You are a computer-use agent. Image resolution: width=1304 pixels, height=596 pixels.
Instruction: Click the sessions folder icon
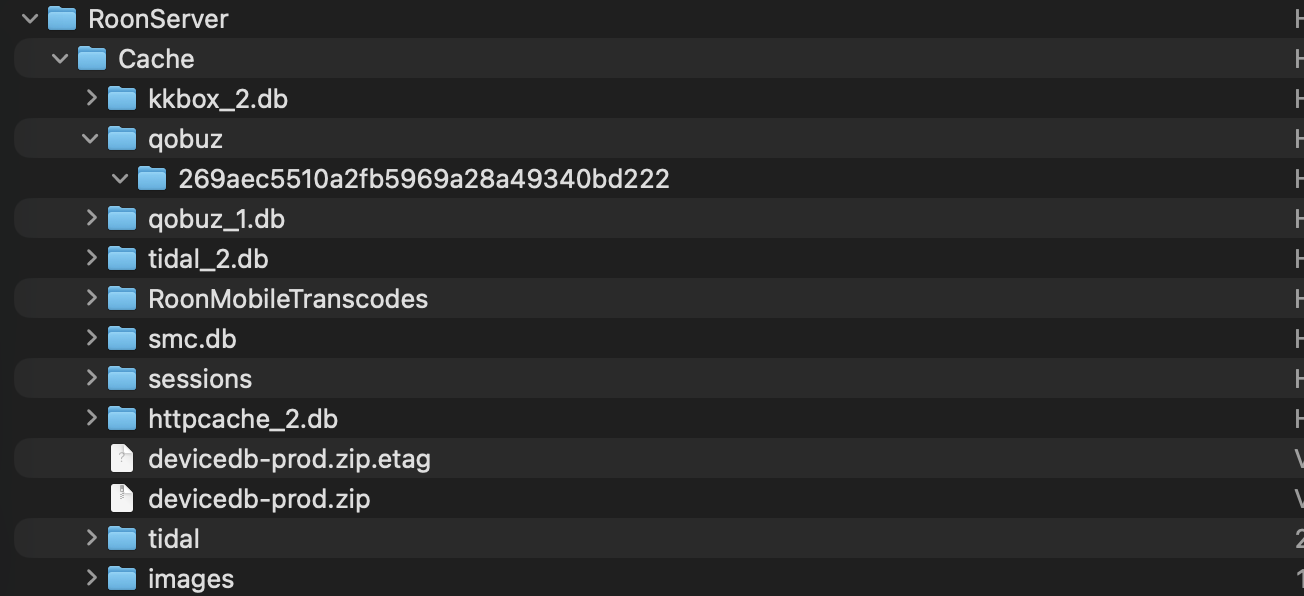coord(122,378)
